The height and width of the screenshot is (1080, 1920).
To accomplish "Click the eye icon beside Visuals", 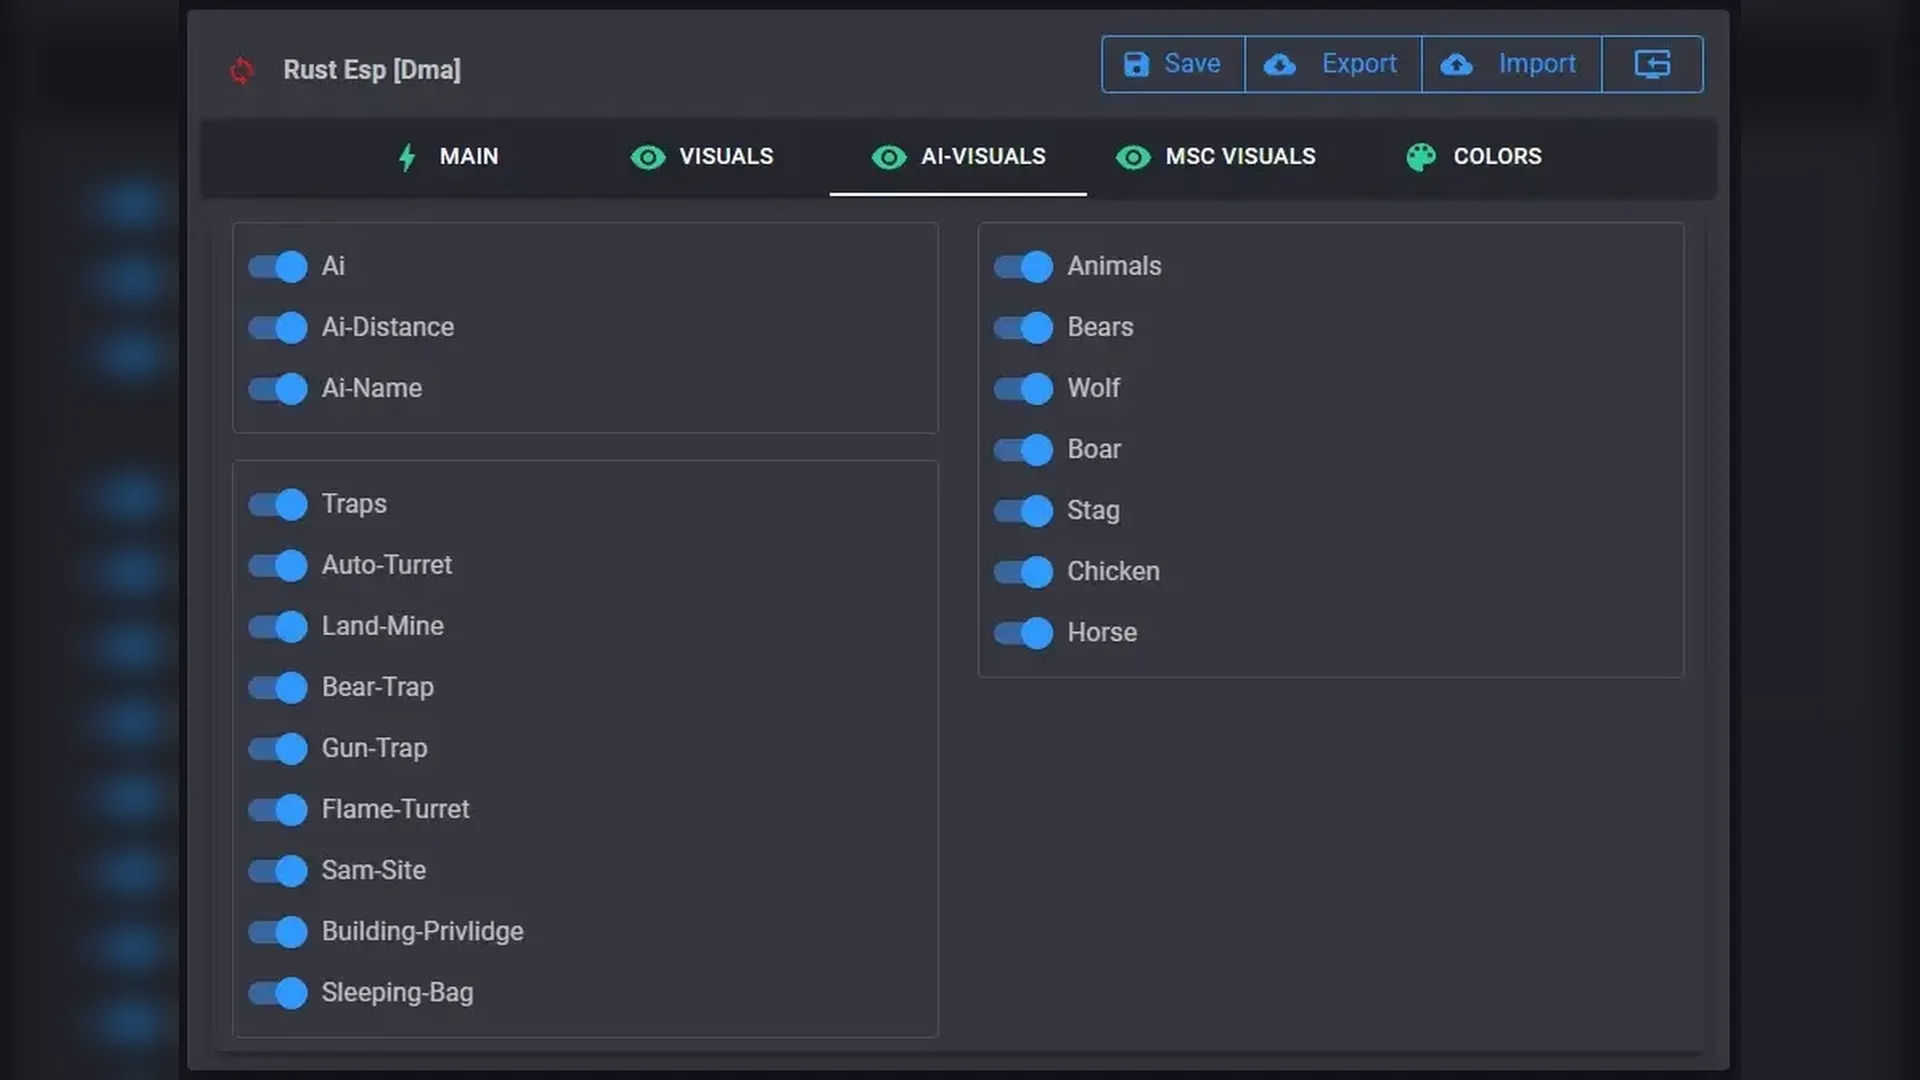I will pyautogui.click(x=648, y=157).
